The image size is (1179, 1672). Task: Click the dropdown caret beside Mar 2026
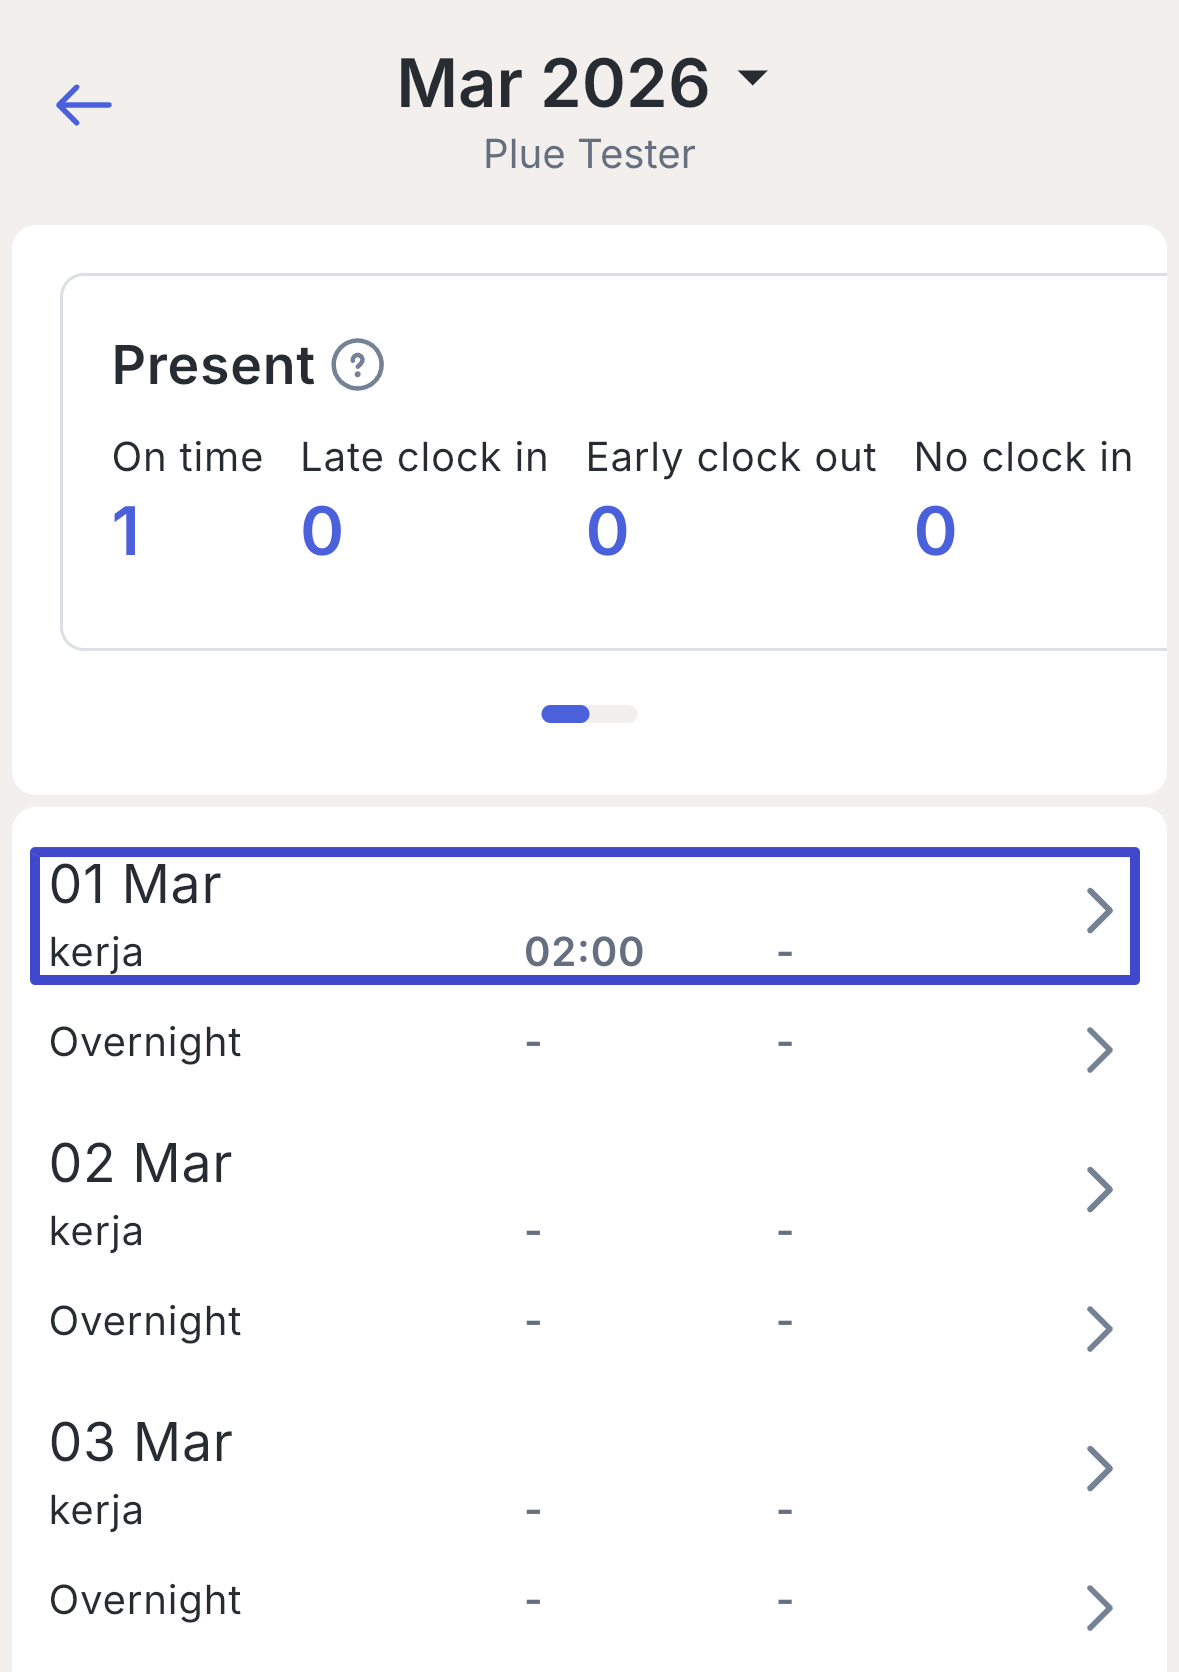[x=752, y=77]
